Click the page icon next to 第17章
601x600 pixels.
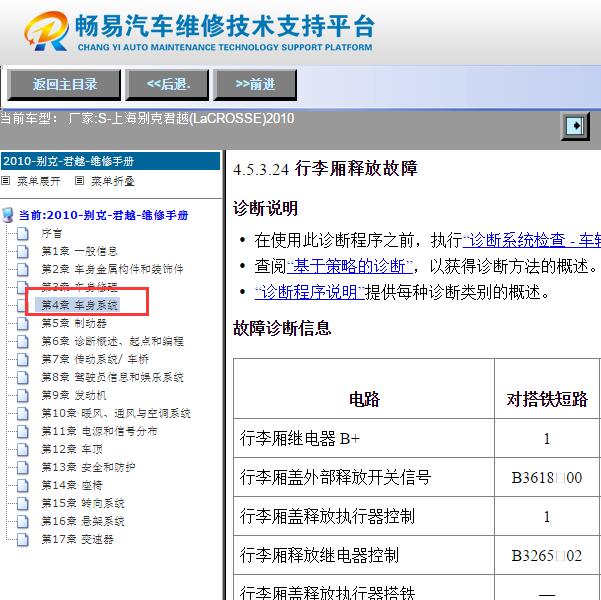point(23,539)
